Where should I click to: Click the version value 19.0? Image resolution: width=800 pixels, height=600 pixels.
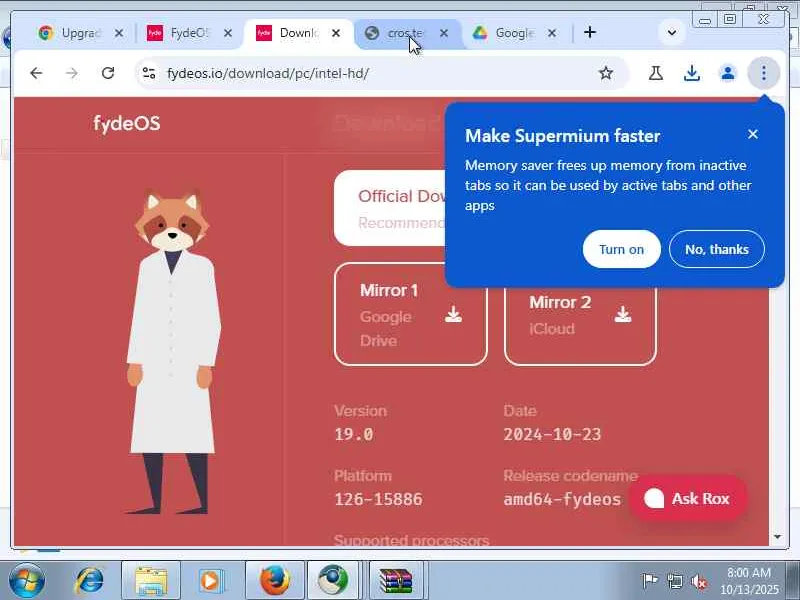[354, 435]
